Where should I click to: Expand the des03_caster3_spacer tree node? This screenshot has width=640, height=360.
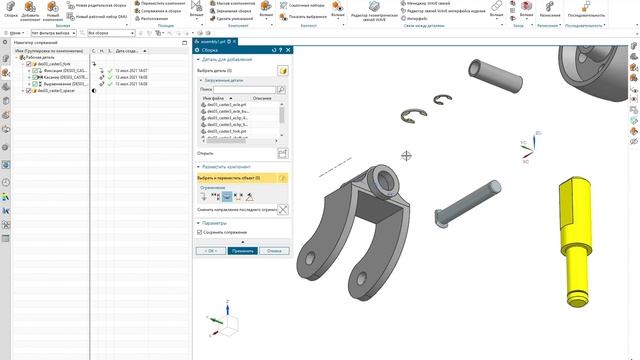point(23,91)
